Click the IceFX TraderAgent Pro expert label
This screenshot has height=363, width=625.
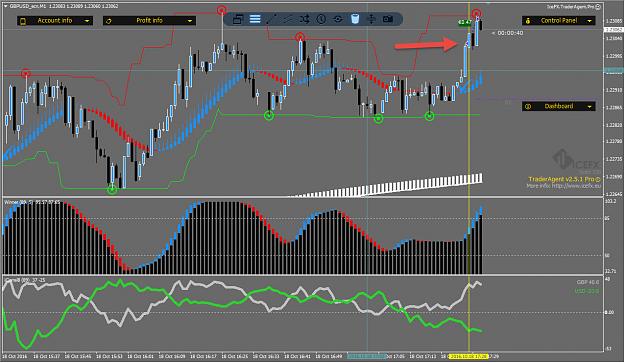pos(571,7)
